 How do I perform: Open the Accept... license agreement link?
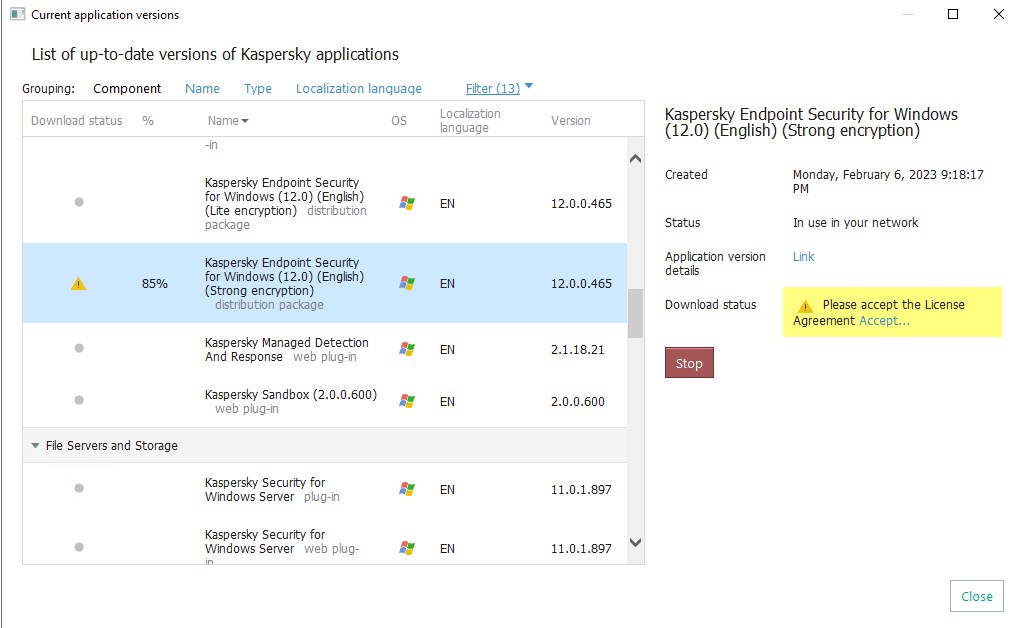884,321
